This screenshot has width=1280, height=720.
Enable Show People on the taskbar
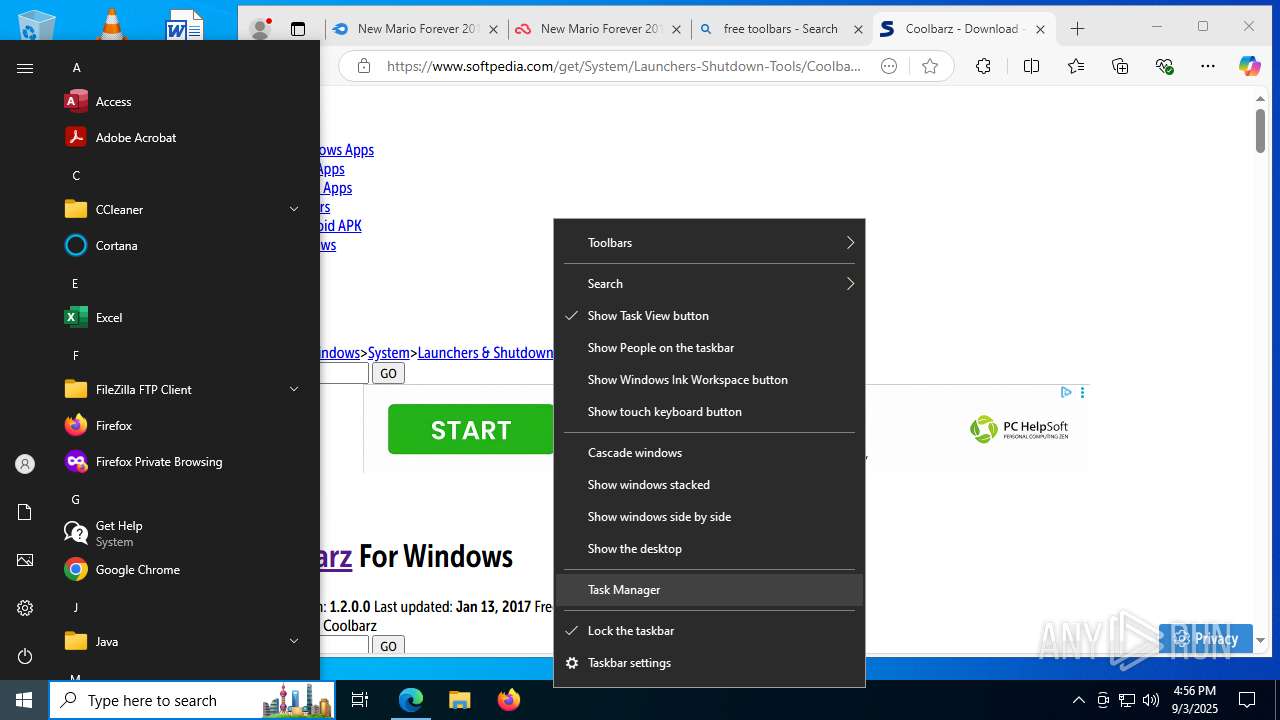click(709, 347)
